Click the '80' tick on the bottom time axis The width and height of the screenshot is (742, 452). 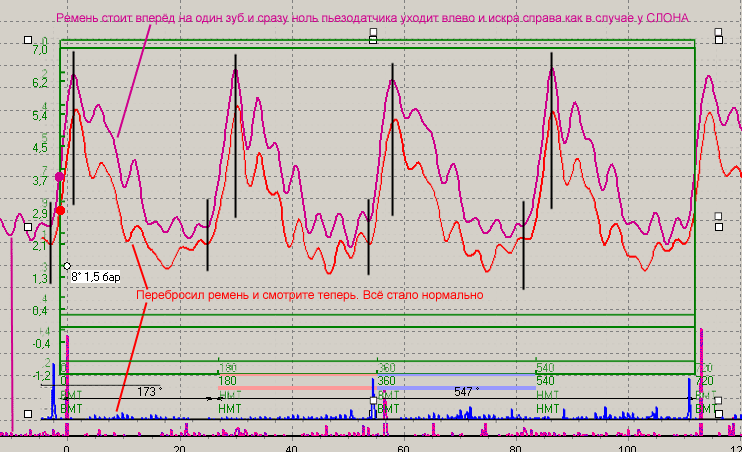(515, 448)
